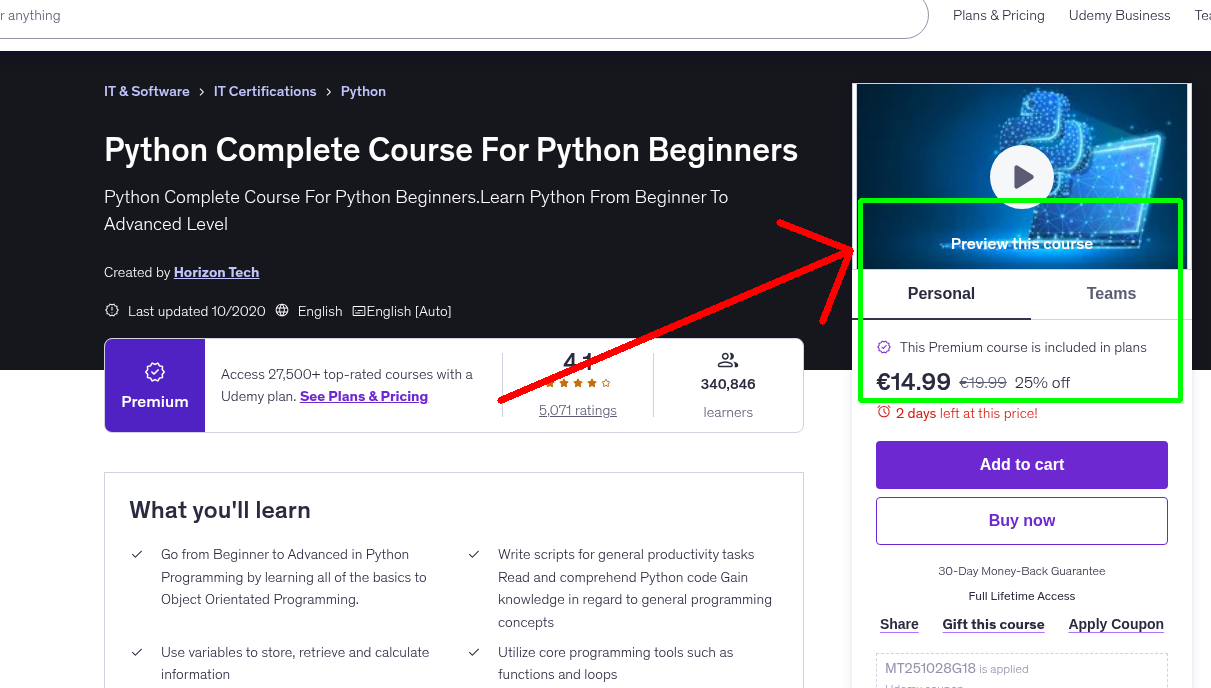
Task: Click the globe icon next to English
Action: [282, 311]
